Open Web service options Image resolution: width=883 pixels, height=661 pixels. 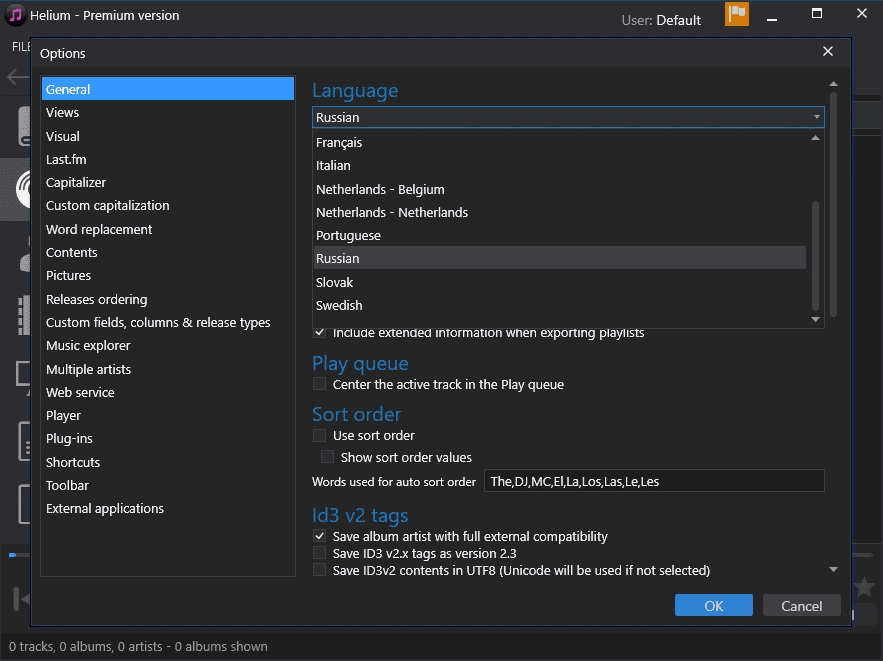click(168, 392)
